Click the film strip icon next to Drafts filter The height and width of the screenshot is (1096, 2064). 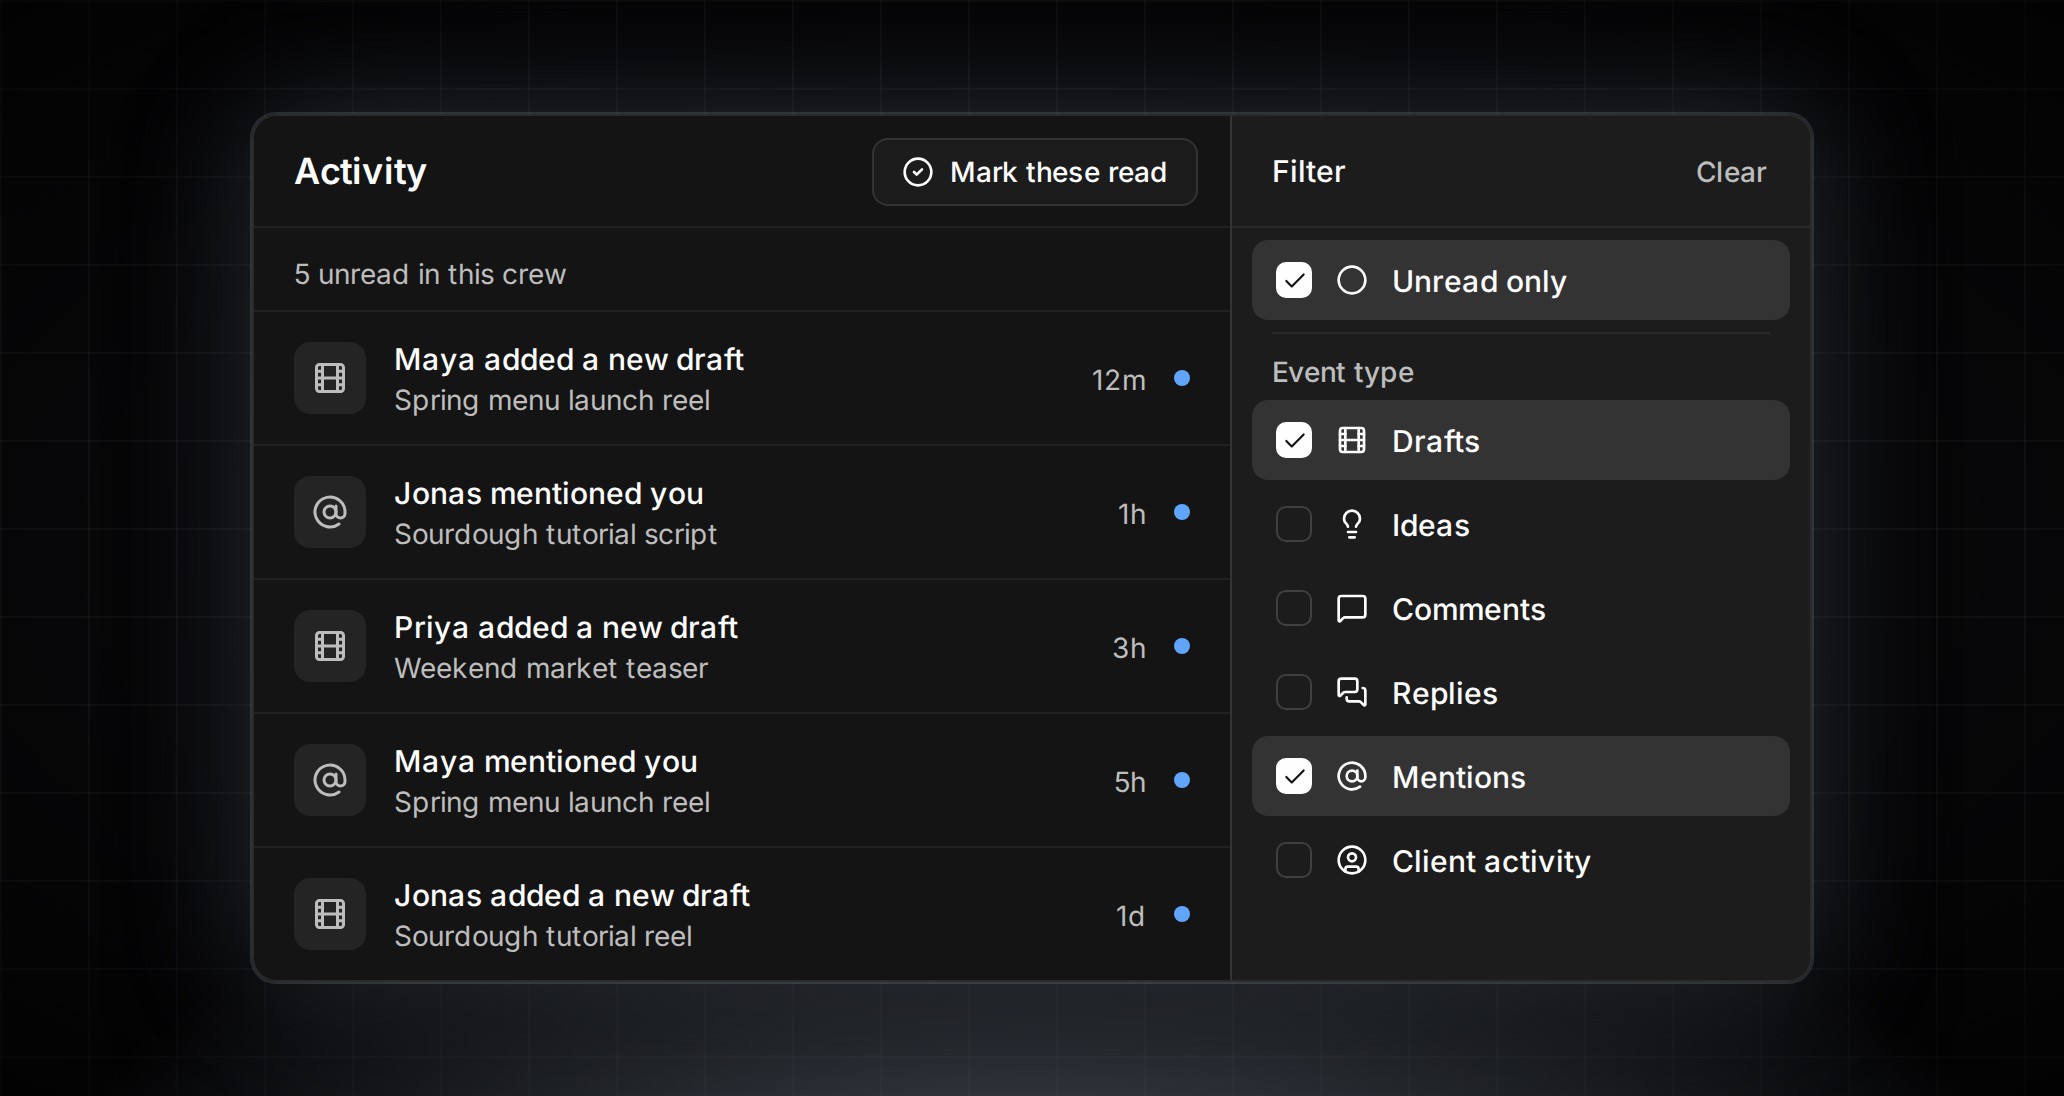coord(1352,440)
